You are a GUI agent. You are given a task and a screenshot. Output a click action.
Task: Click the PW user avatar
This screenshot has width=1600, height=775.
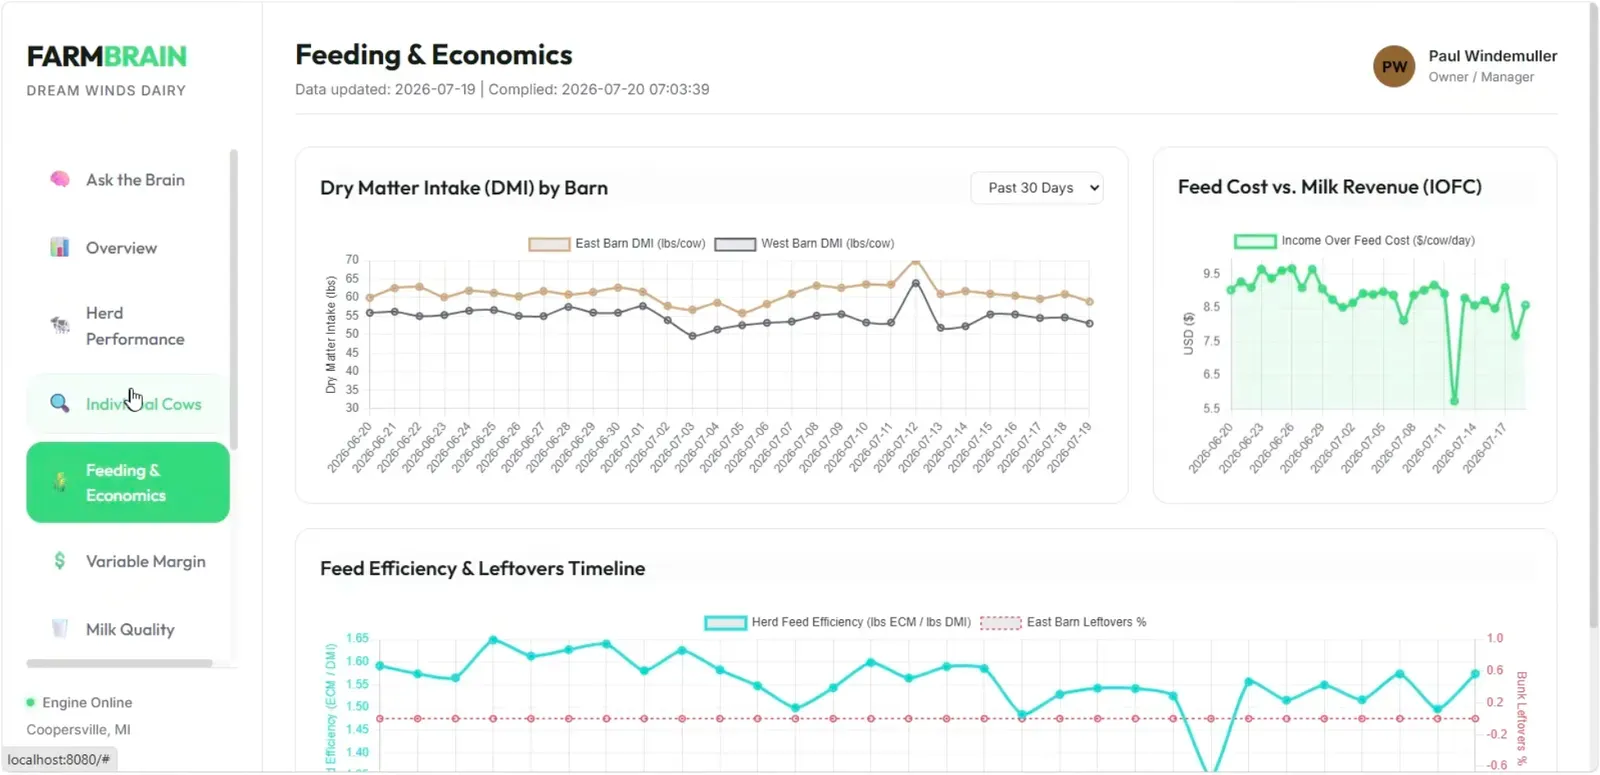(1394, 67)
